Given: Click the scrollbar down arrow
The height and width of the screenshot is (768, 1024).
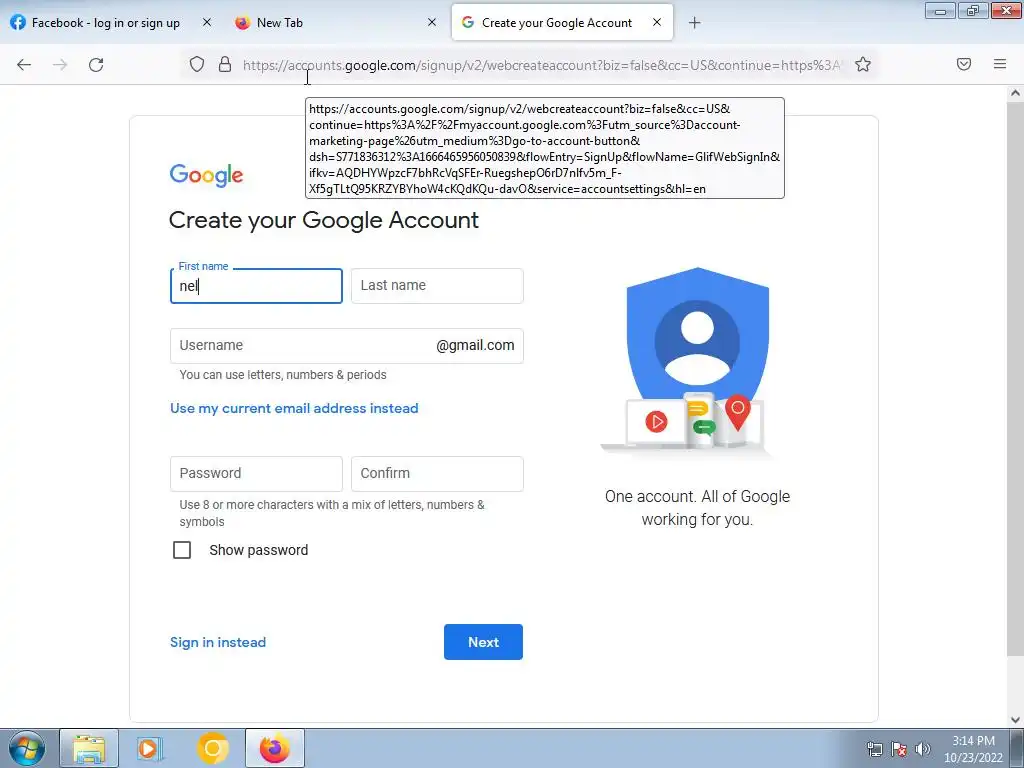Looking at the screenshot, I should (x=1015, y=720).
